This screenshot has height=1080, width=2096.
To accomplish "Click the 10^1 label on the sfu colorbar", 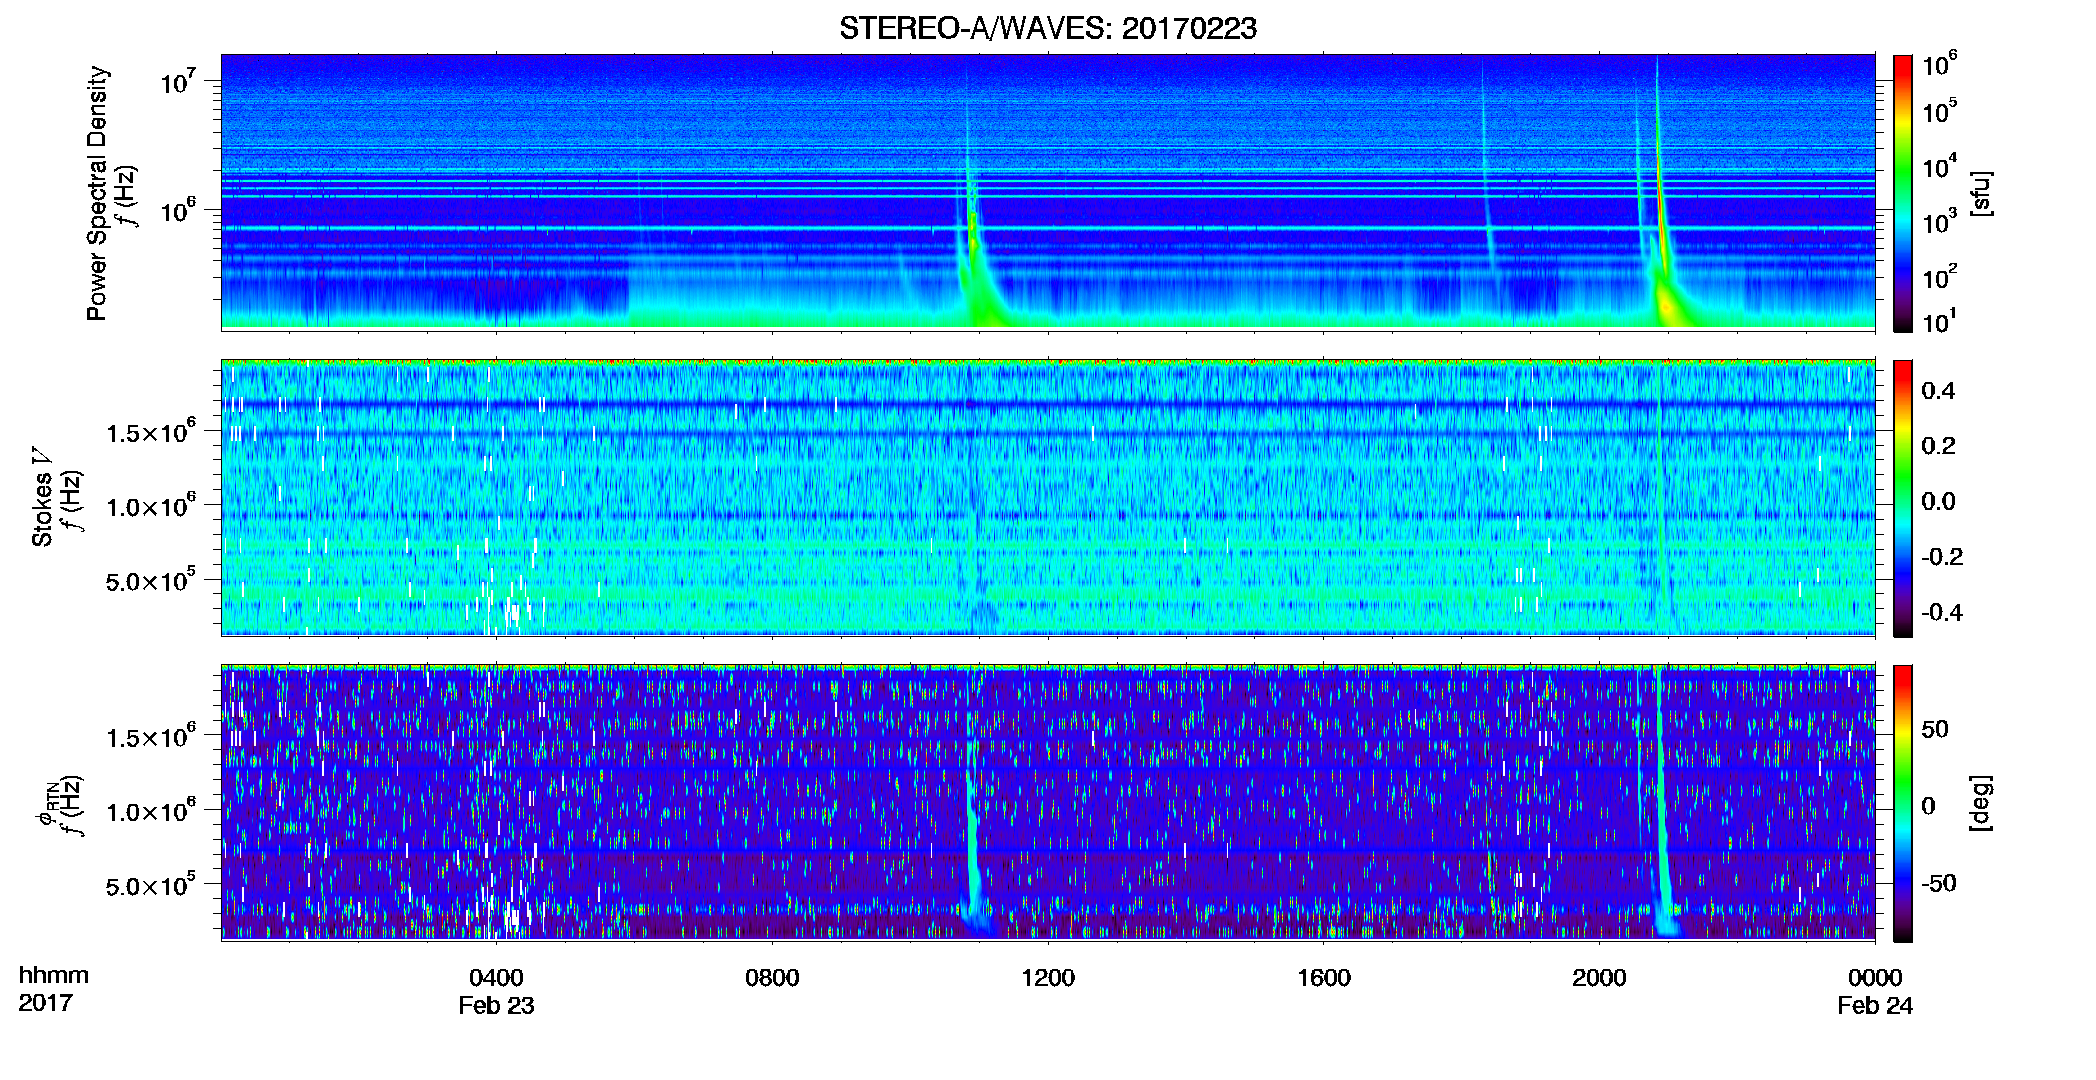I will [x=1940, y=321].
